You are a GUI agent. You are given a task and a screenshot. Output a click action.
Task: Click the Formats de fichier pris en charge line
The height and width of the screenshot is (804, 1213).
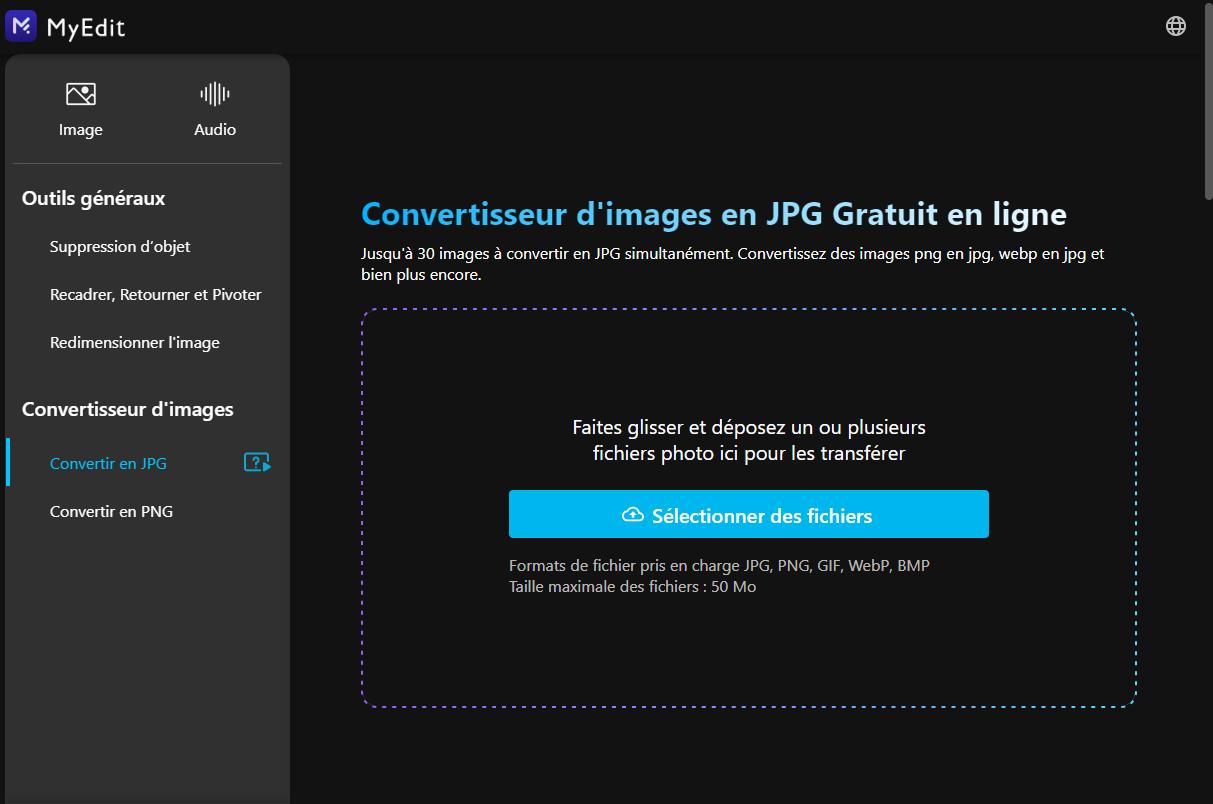(x=719, y=565)
